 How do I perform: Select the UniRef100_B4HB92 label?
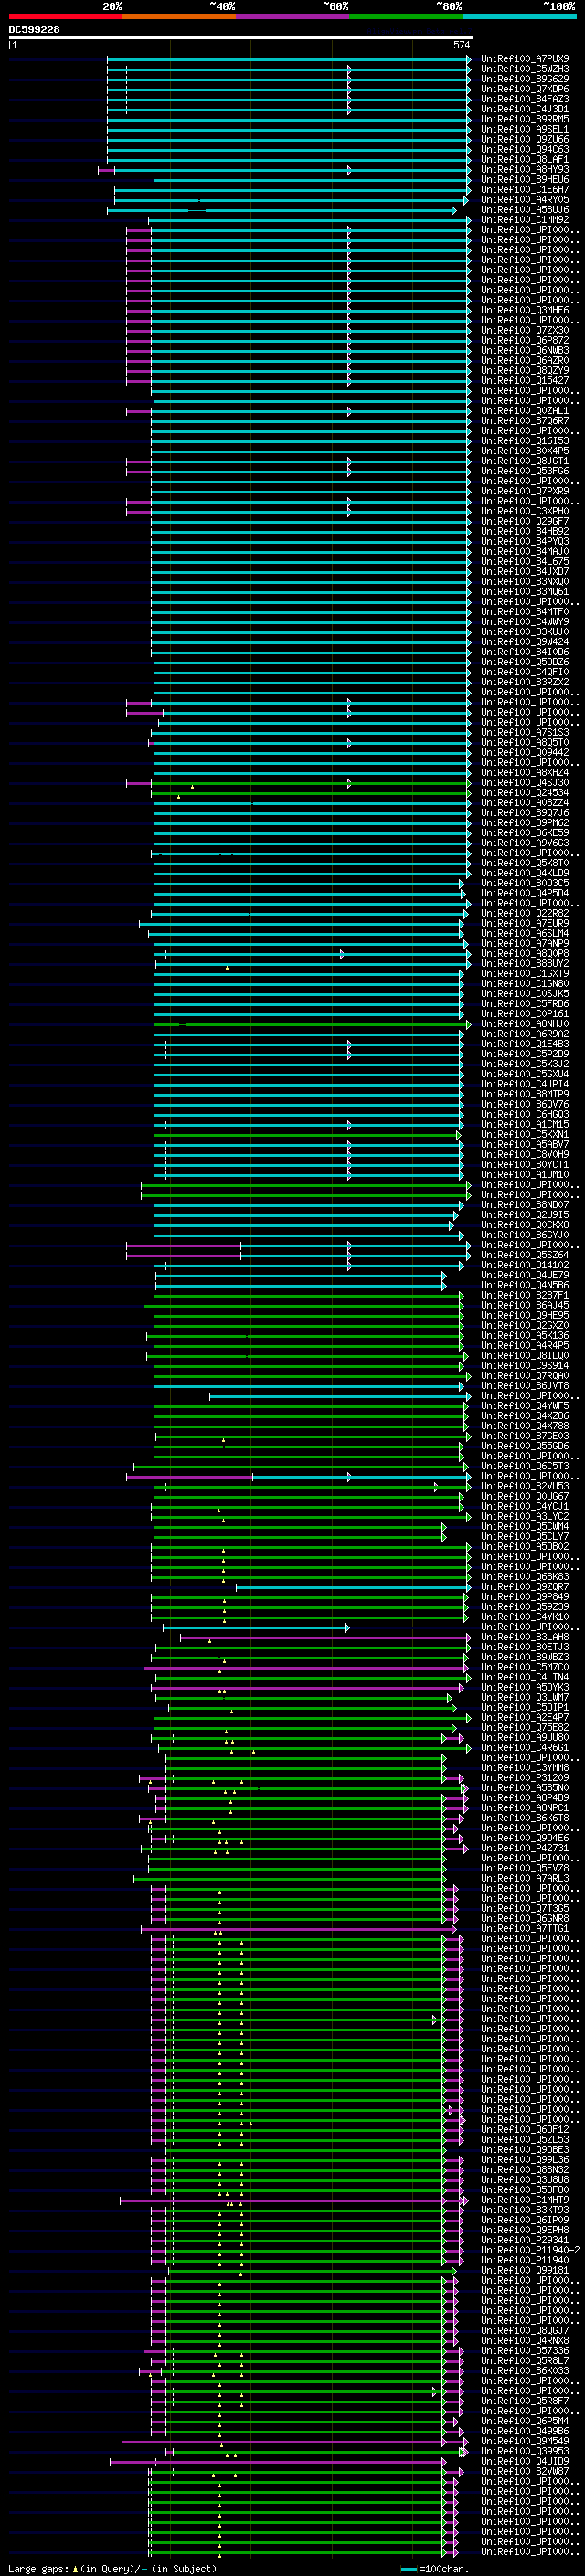point(525,531)
